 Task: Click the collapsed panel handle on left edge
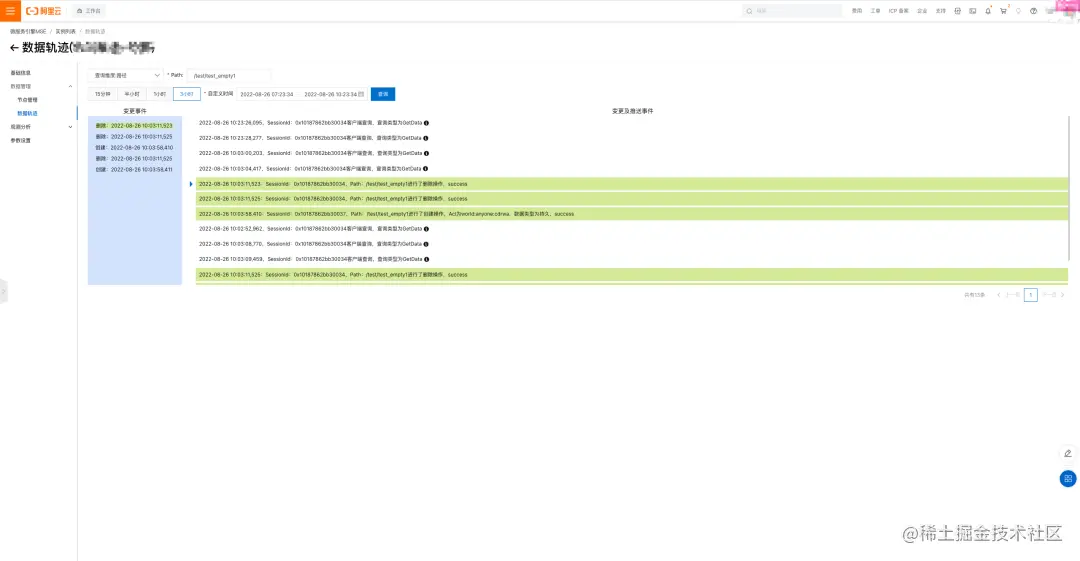pos(3,292)
